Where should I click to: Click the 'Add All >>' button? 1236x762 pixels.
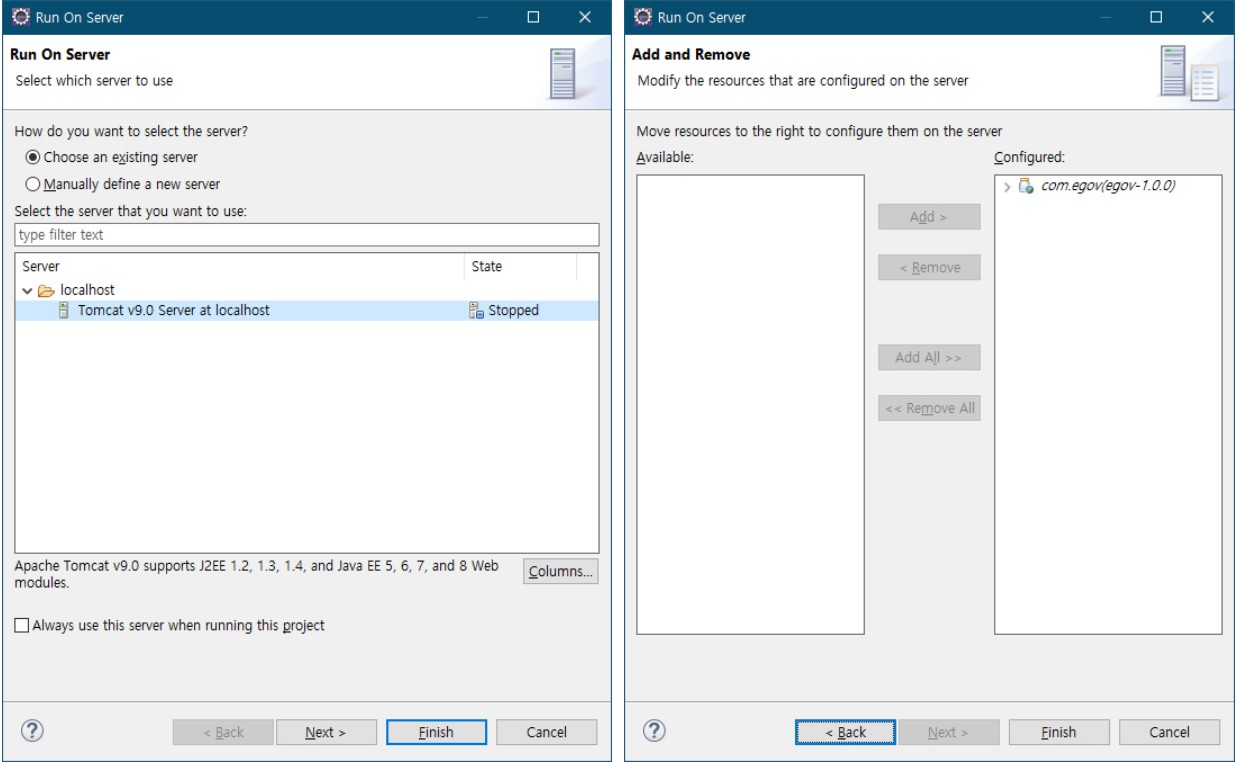(929, 357)
